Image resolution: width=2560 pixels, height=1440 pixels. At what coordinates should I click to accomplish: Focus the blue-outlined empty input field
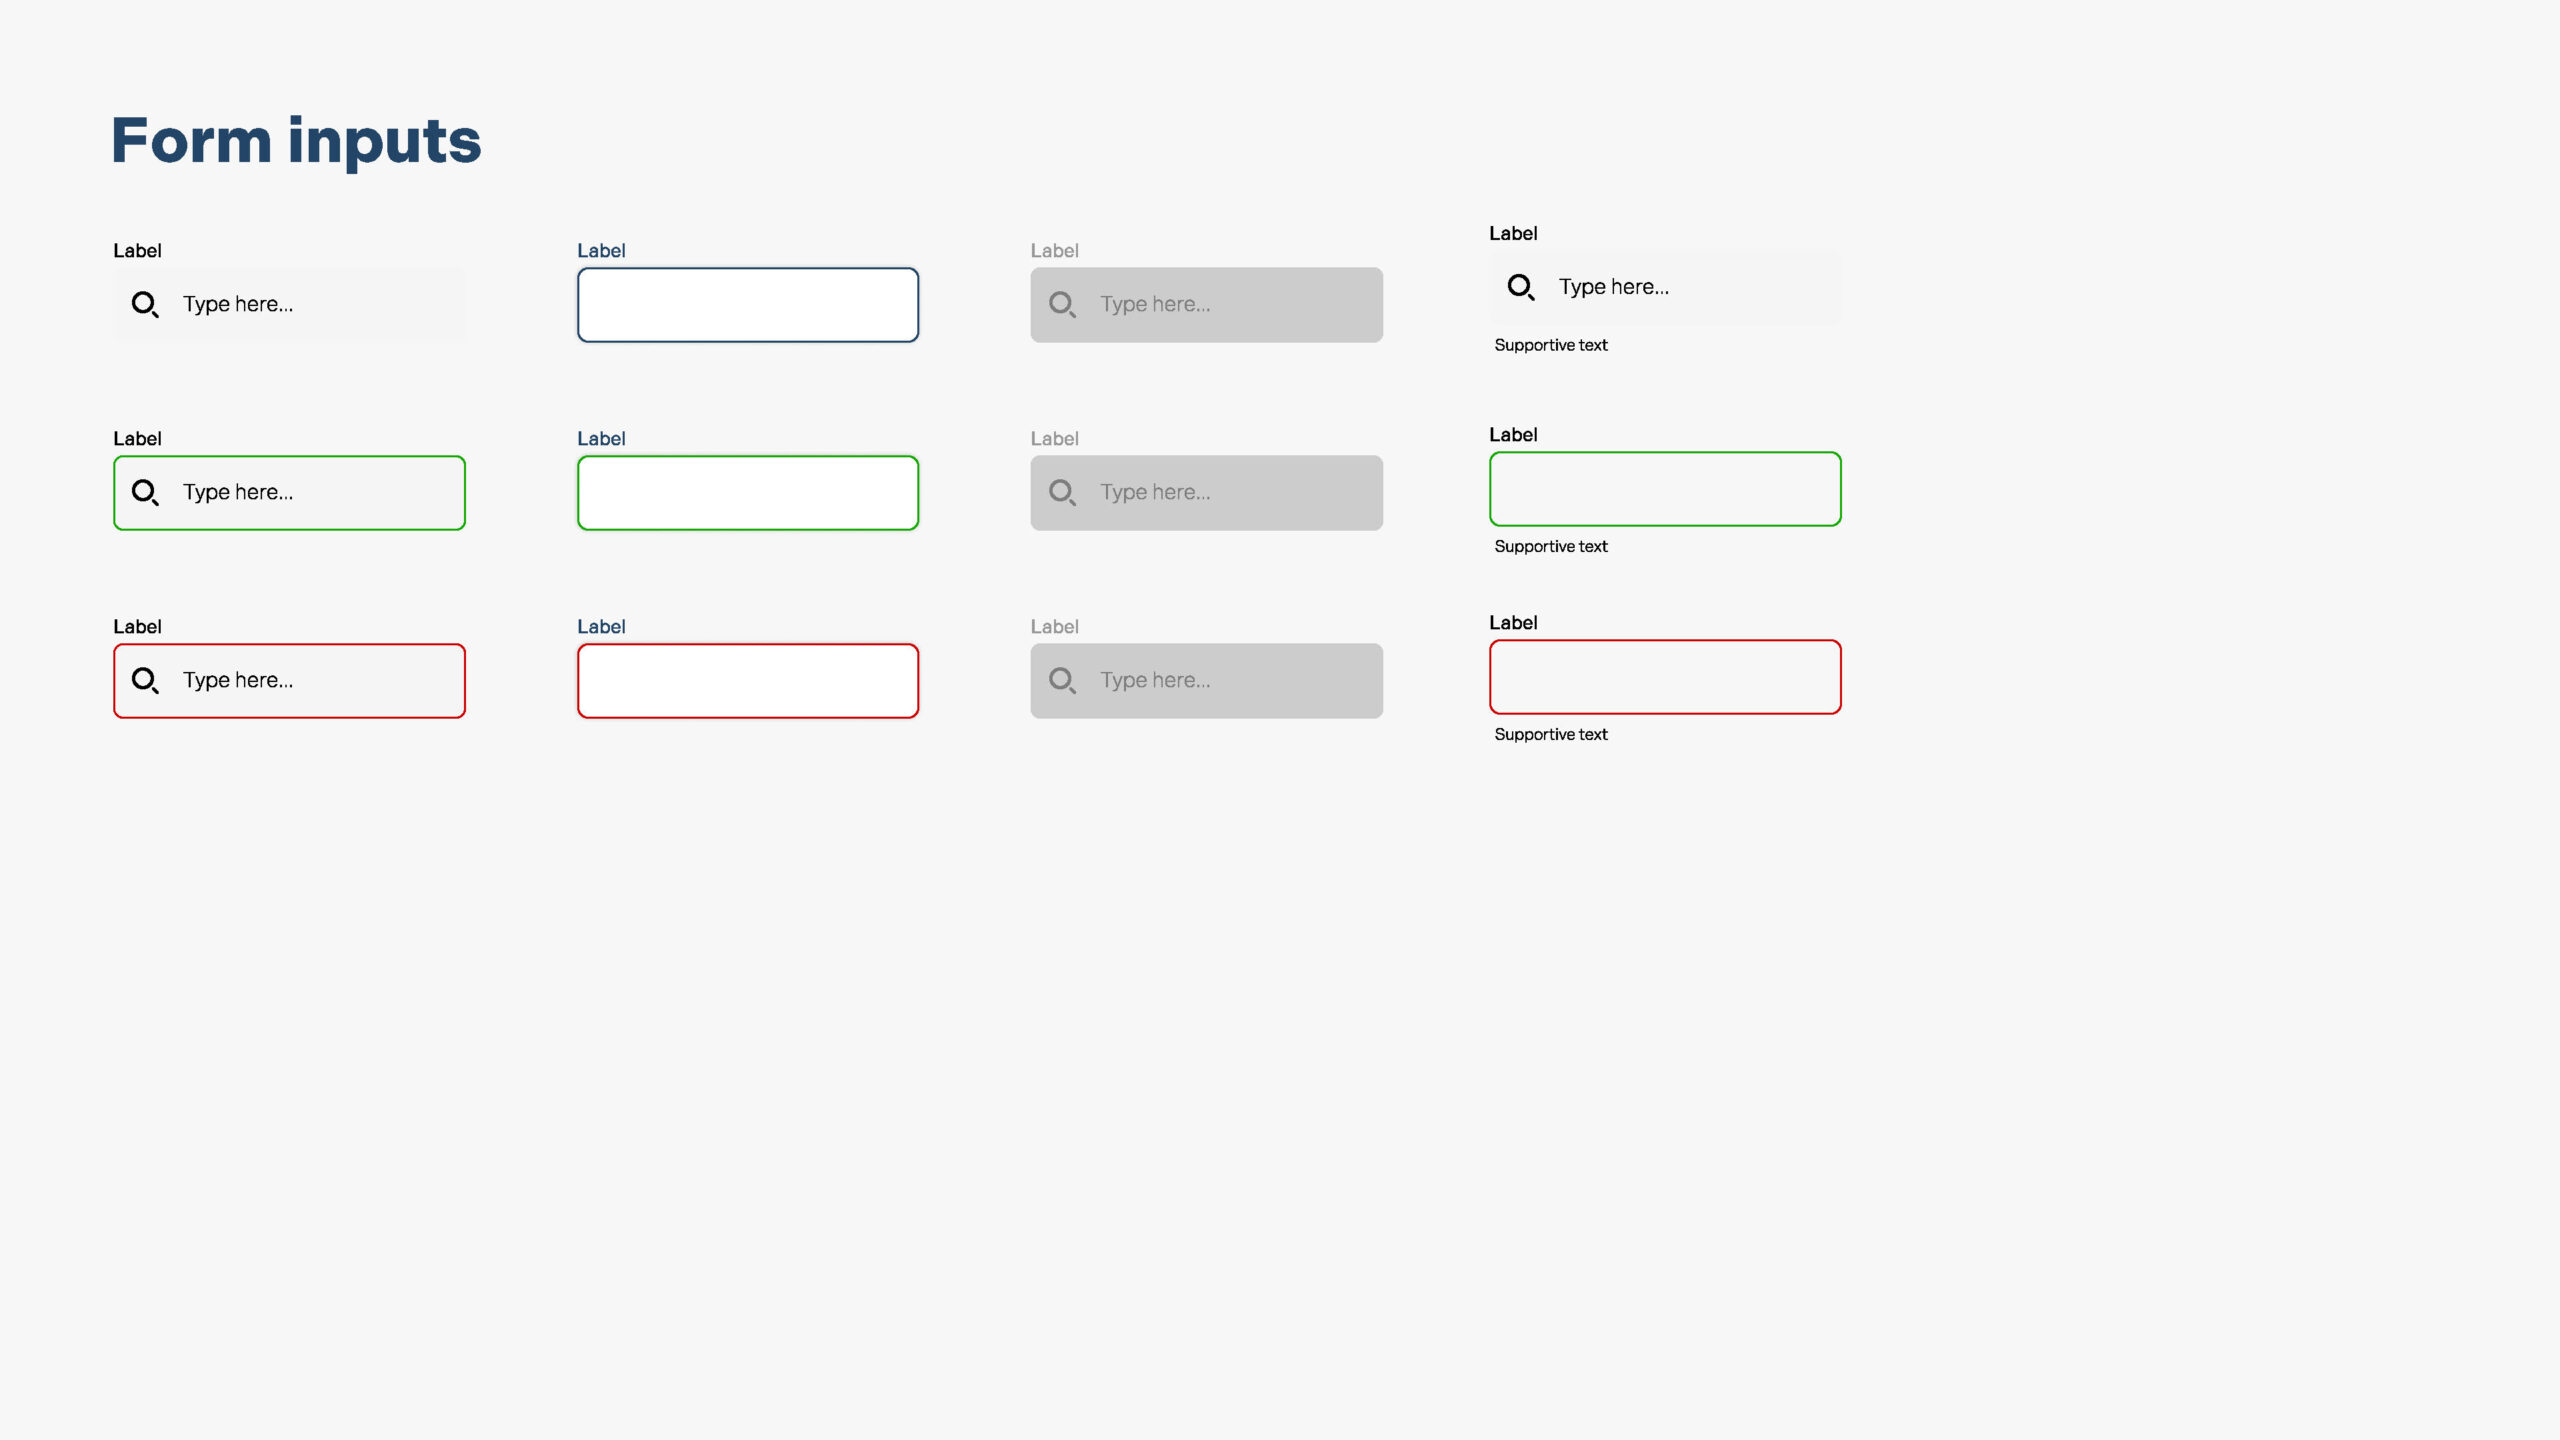point(747,305)
